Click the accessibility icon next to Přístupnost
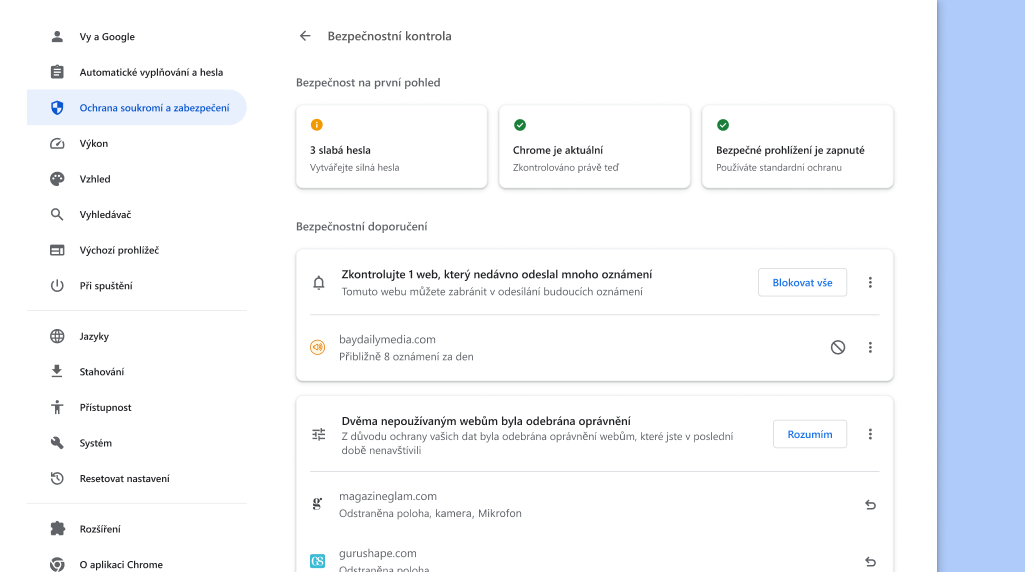 57,407
